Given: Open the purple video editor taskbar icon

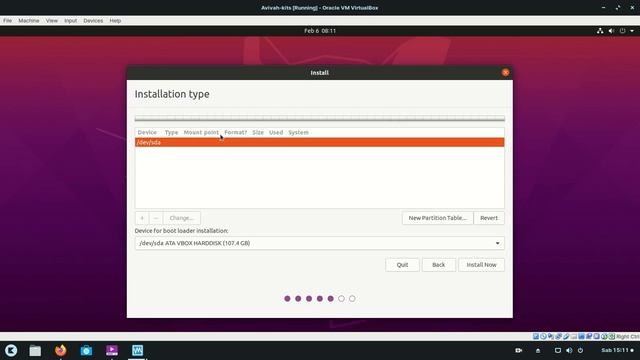Looking at the screenshot, I should 111,350.
